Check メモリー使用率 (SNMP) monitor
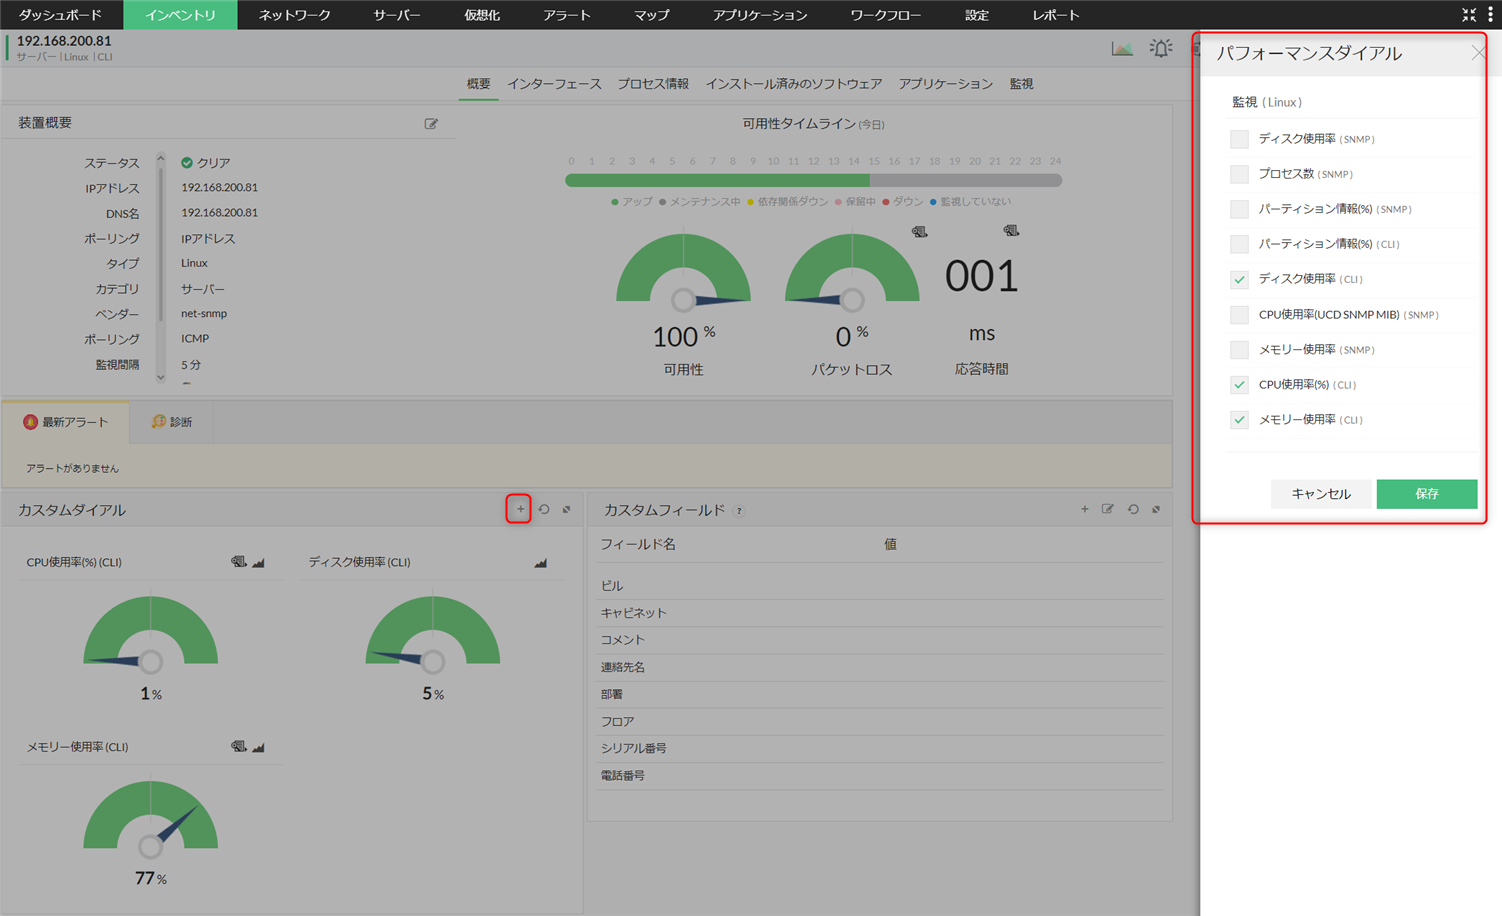This screenshot has width=1502, height=916. [1239, 350]
